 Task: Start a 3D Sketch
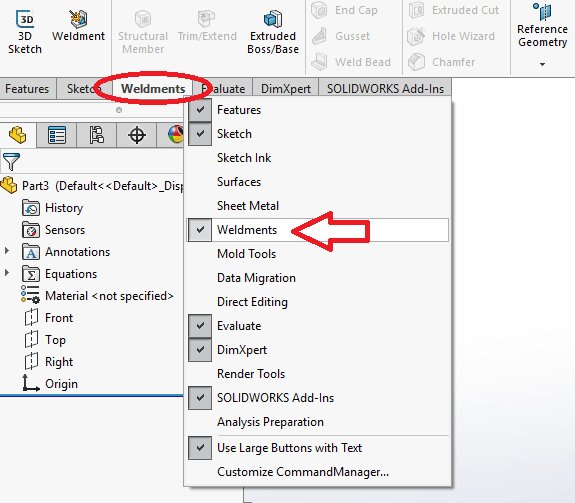[x=25, y=32]
